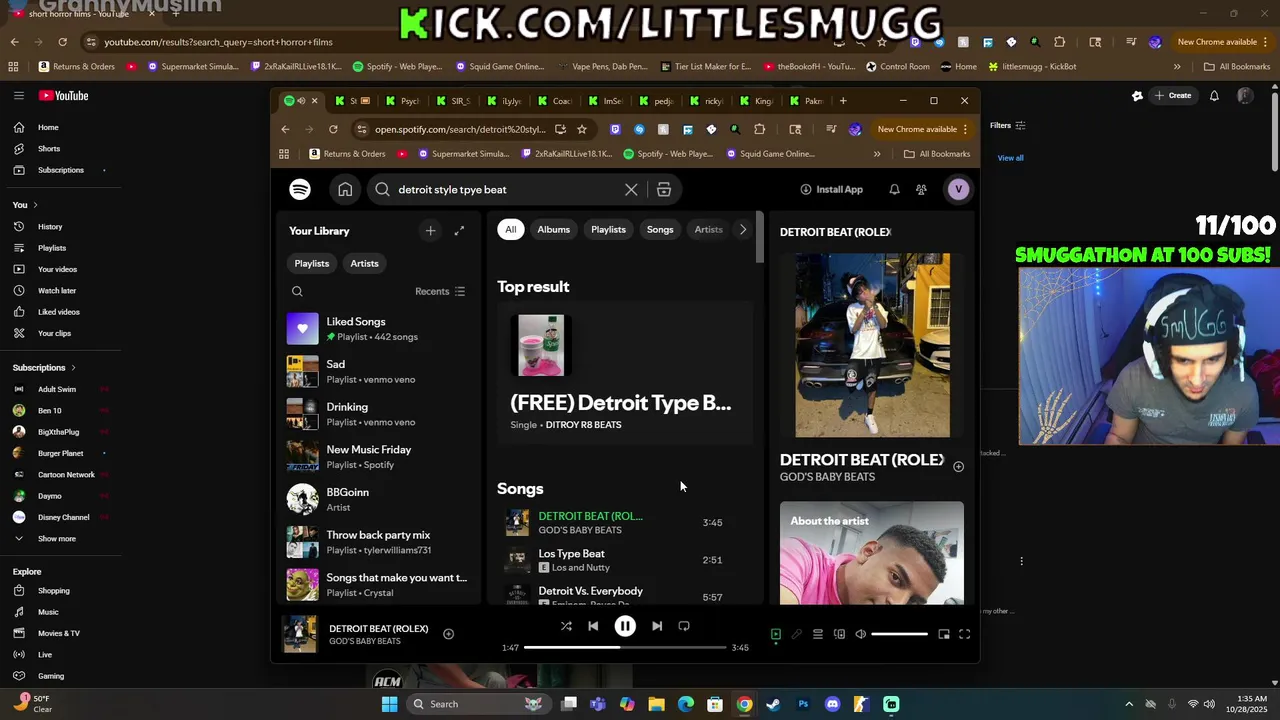Skip to the previous track
Viewport: 1280px width, 720px height.
(593, 626)
